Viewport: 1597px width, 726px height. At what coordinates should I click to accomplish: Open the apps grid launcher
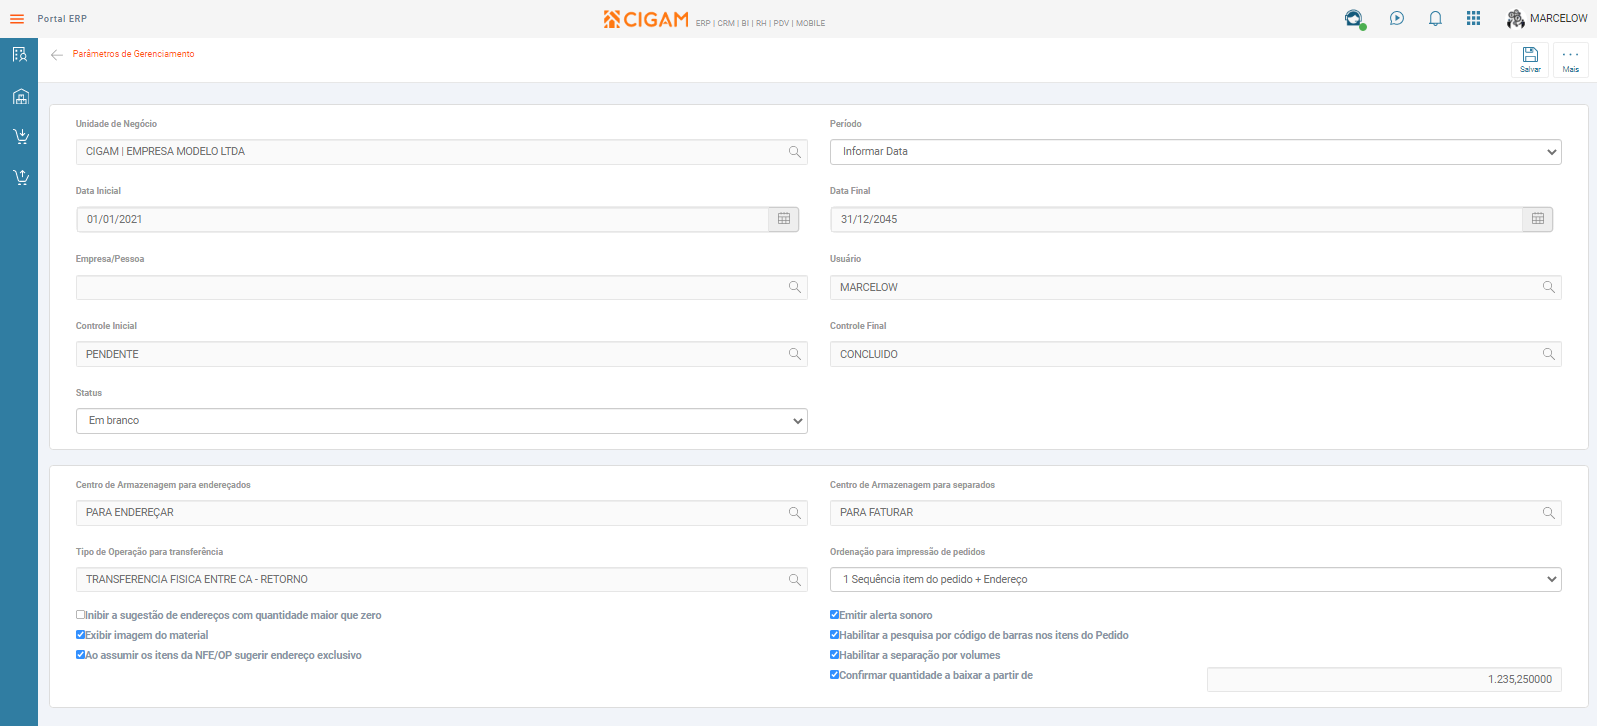click(1473, 19)
